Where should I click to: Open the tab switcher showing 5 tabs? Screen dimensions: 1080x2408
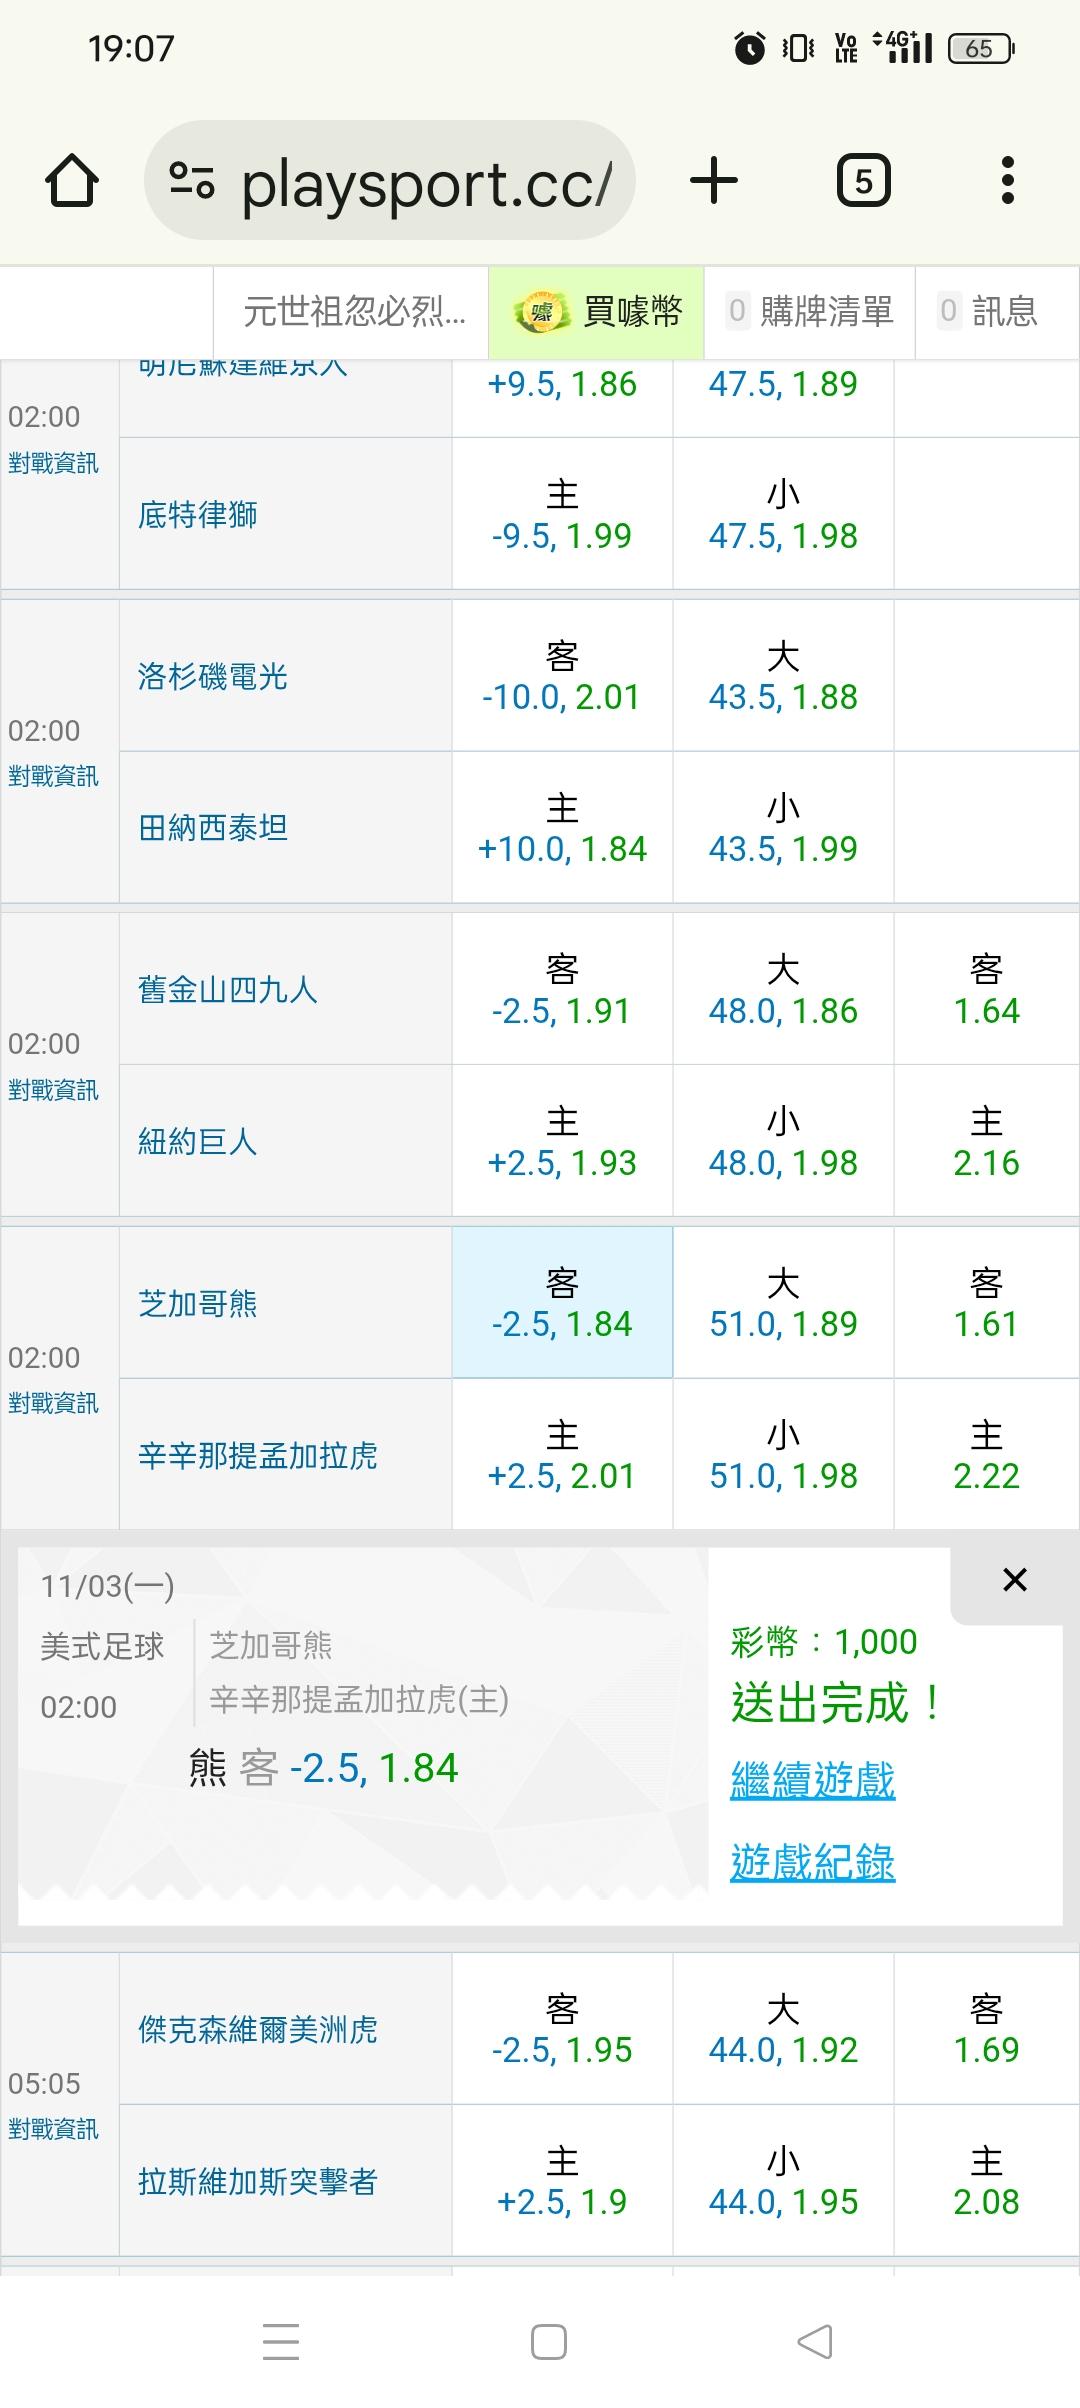(x=863, y=182)
